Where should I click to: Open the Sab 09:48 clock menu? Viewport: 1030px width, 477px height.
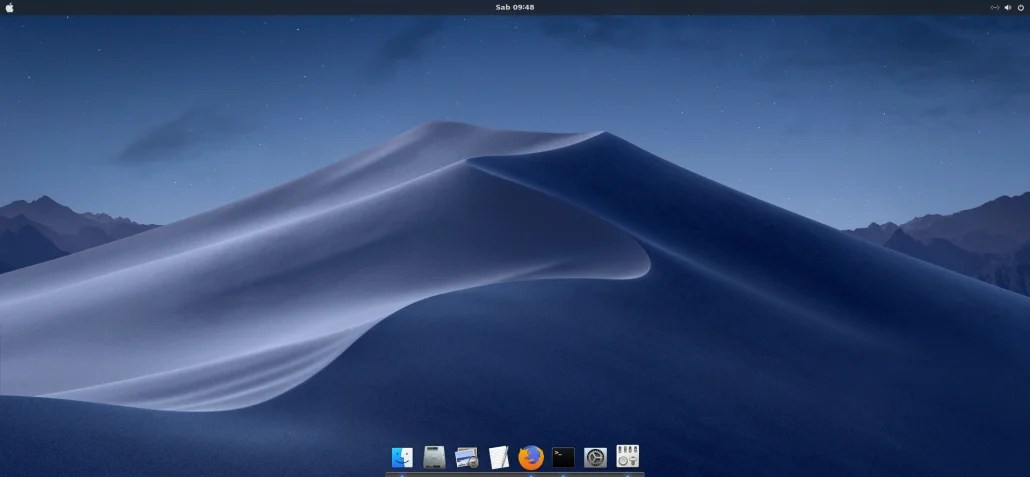(514, 7)
